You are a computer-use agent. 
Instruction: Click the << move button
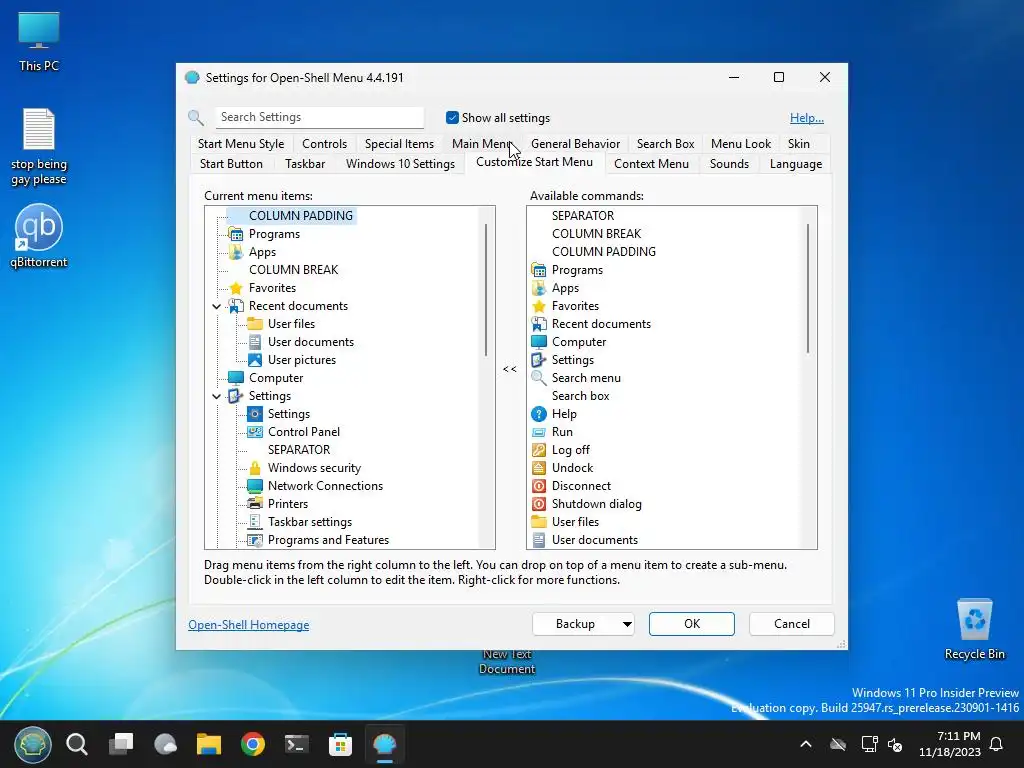tap(510, 369)
